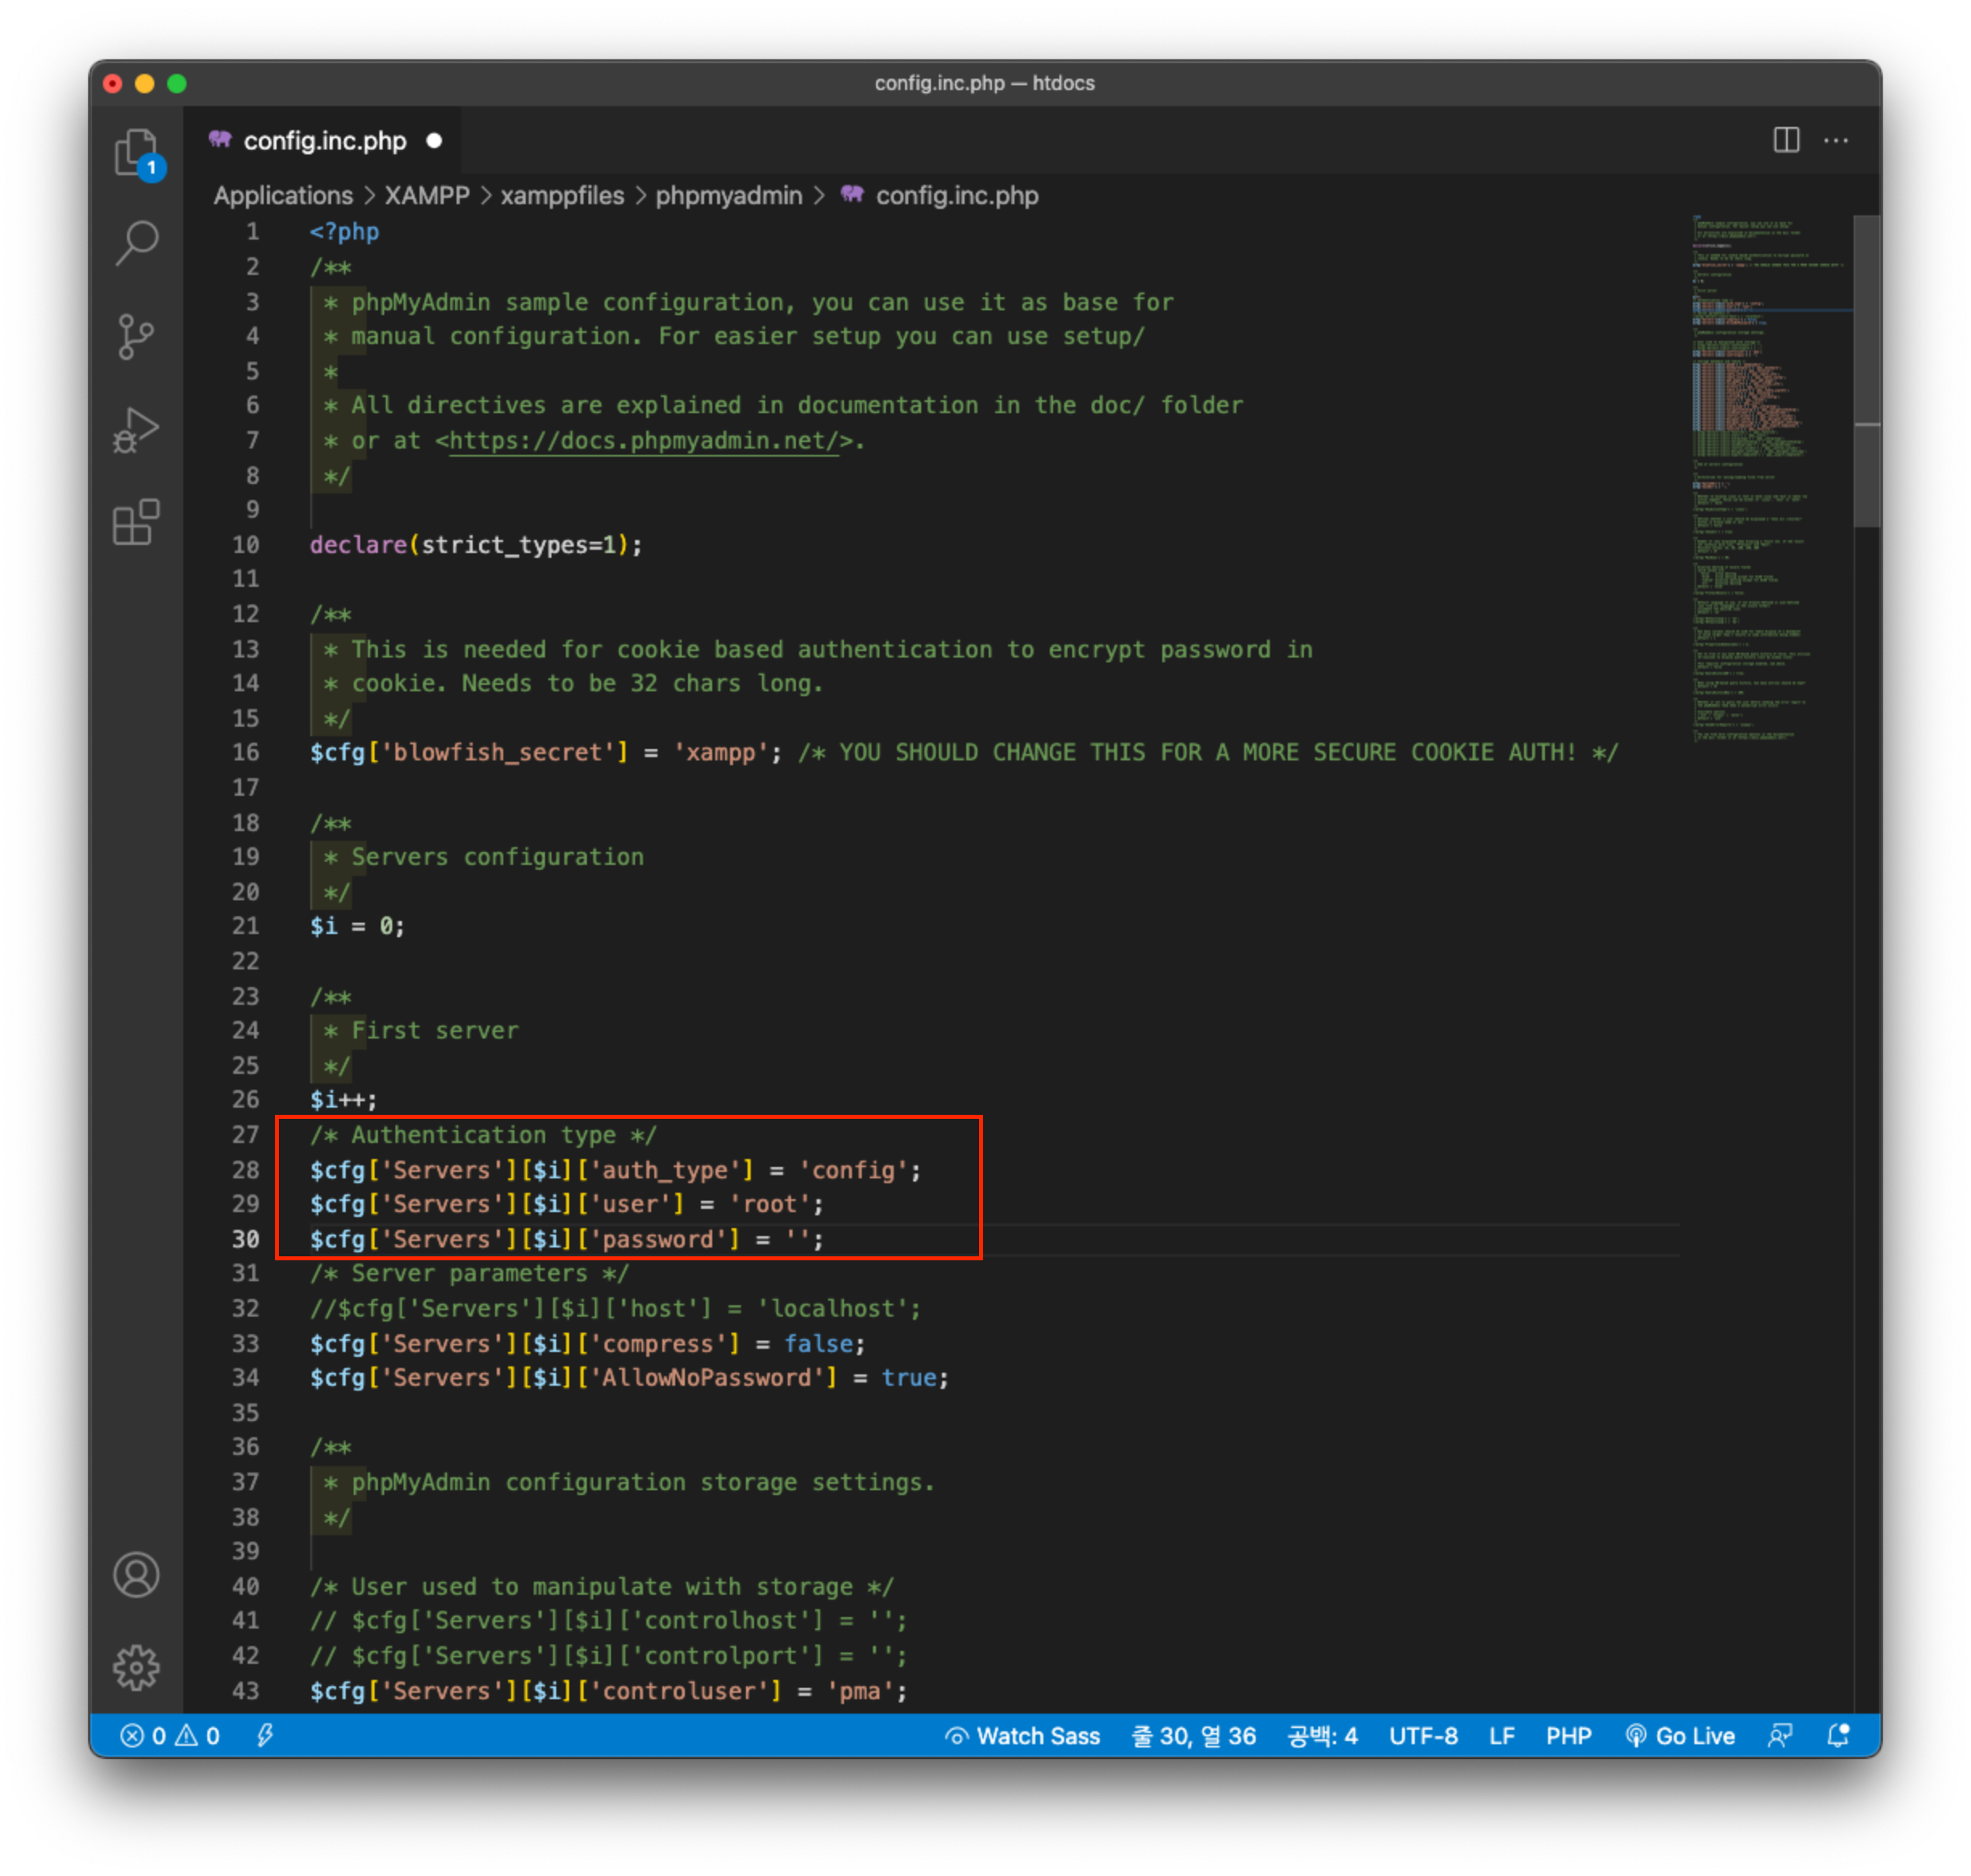The width and height of the screenshot is (1971, 1876).
Task: Open the Explorer view icon
Action: [x=136, y=152]
